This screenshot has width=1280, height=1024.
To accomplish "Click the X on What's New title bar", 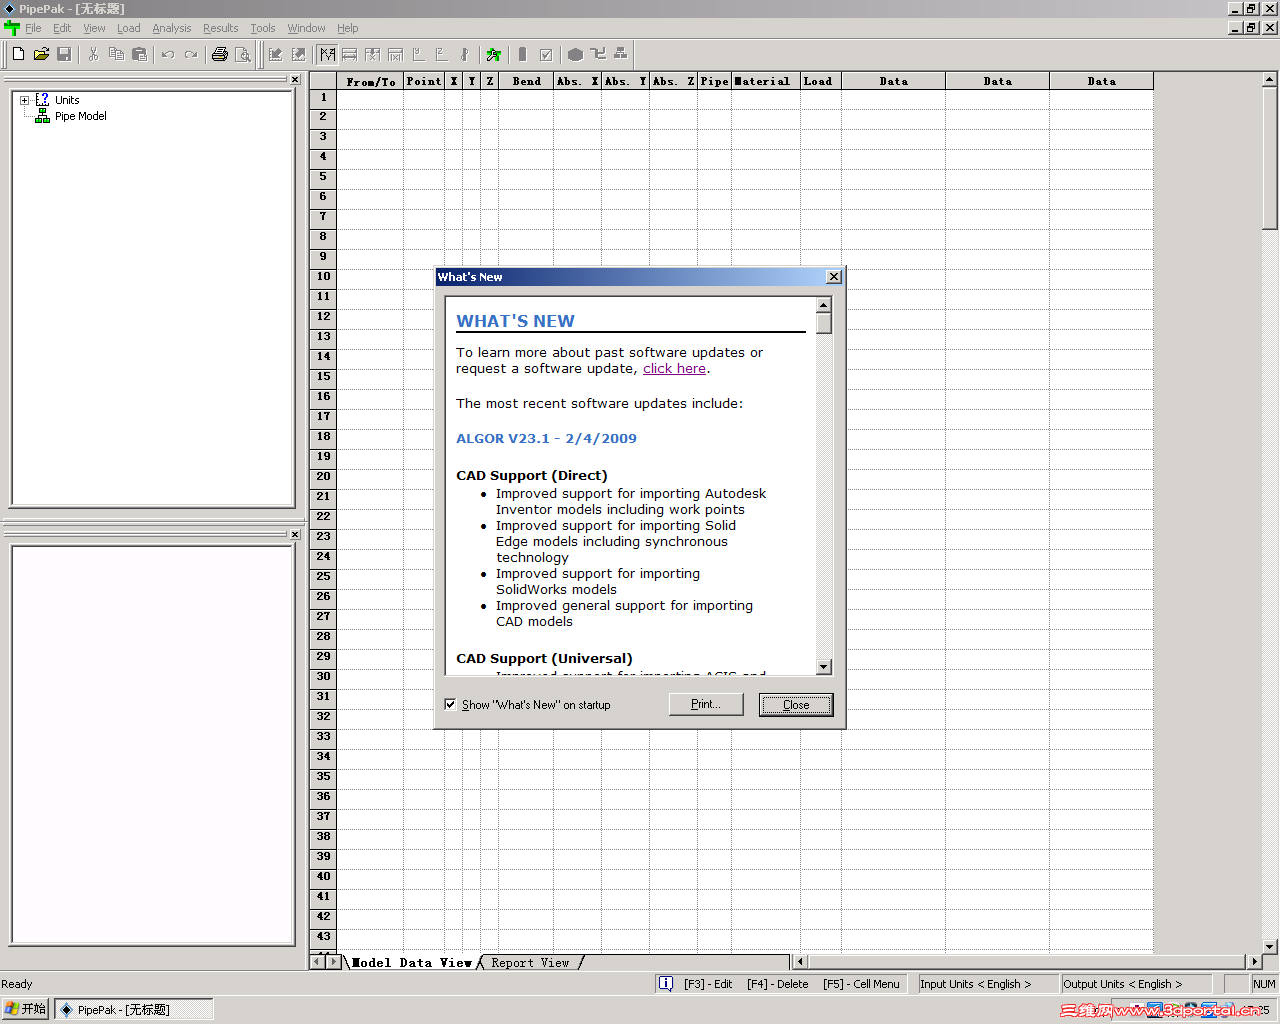I will click(x=834, y=277).
